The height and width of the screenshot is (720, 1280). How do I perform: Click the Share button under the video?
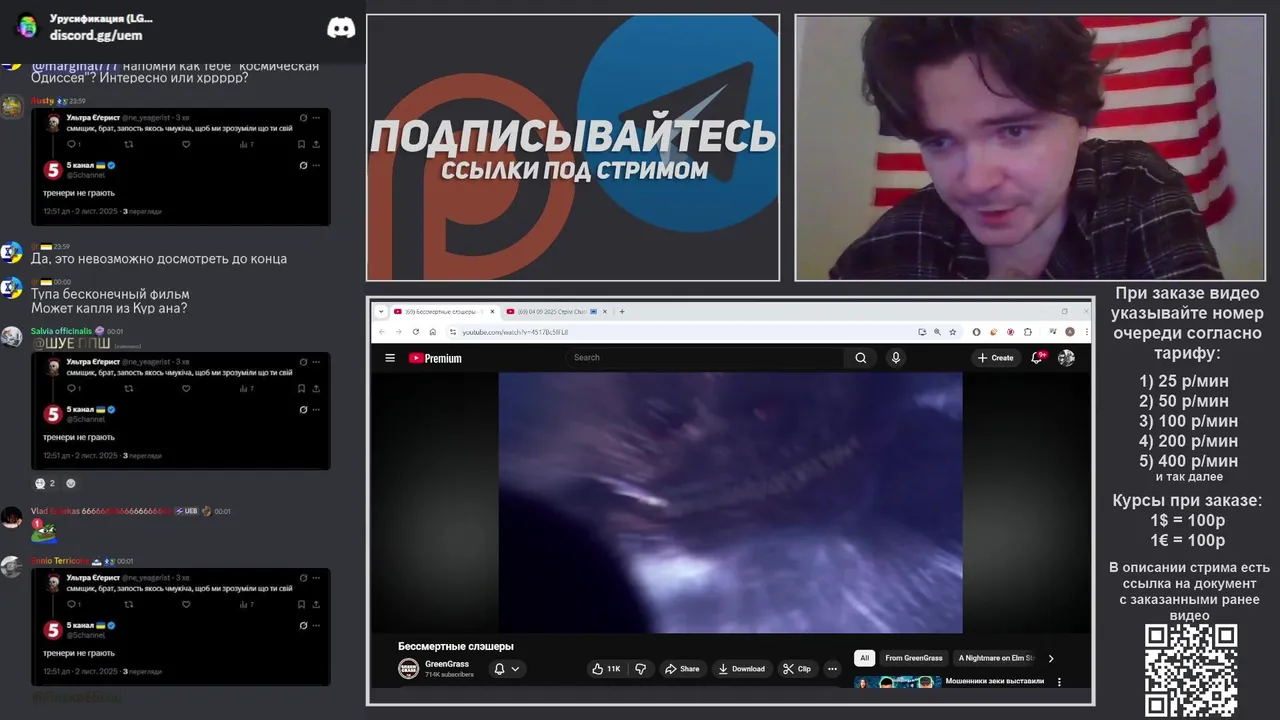point(683,669)
